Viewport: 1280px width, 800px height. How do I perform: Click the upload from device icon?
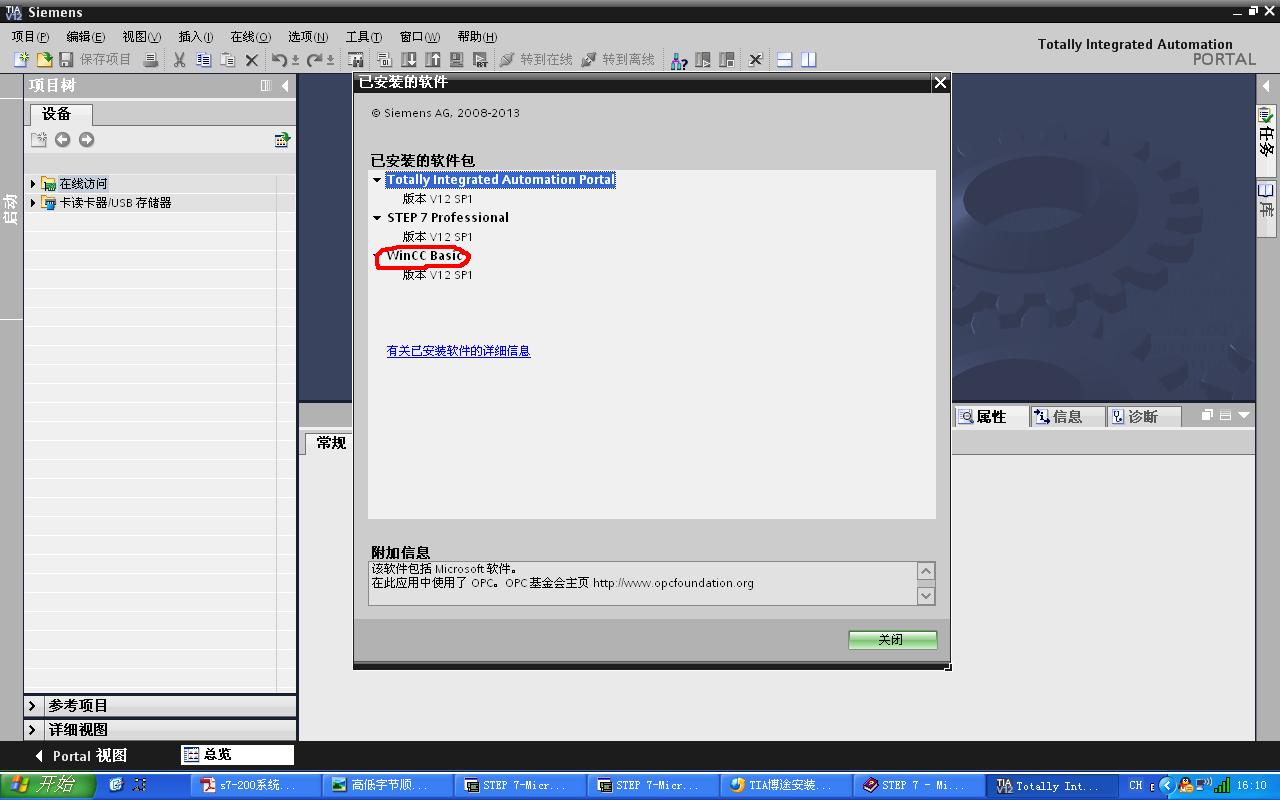[433, 60]
